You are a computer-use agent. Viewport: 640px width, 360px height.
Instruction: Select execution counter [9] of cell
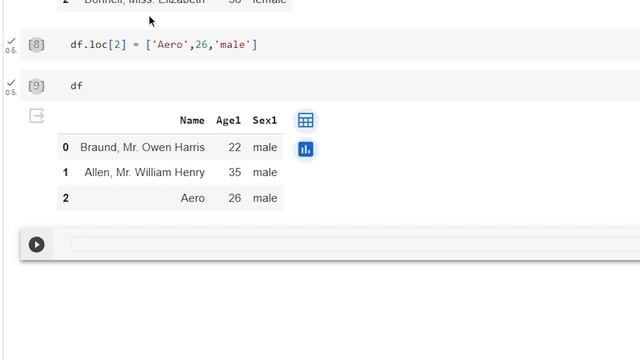click(x=36, y=86)
